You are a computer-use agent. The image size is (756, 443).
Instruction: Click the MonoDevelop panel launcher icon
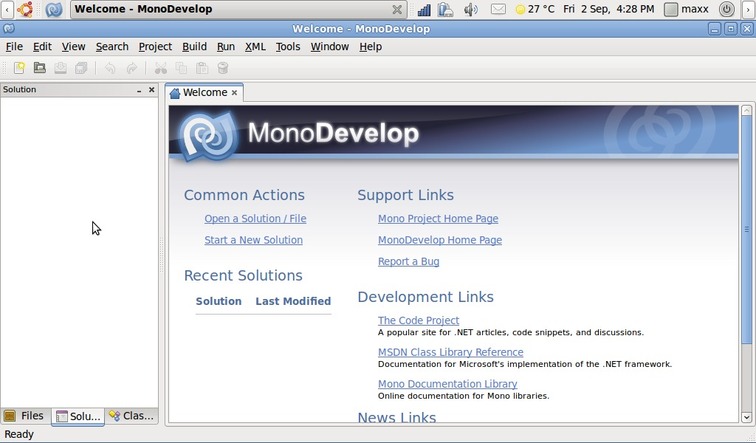point(54,9)
